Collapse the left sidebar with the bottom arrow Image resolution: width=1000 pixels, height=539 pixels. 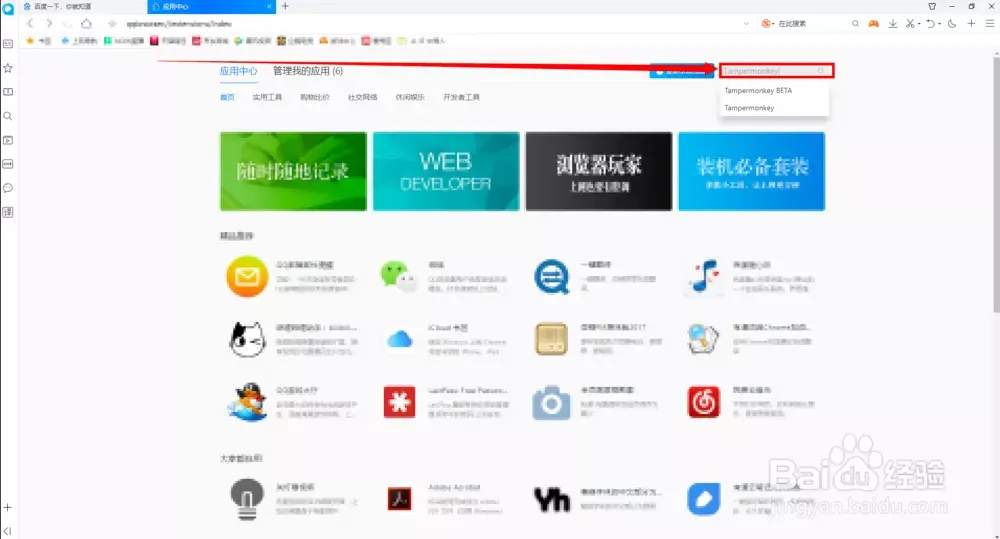coord(8,531)
